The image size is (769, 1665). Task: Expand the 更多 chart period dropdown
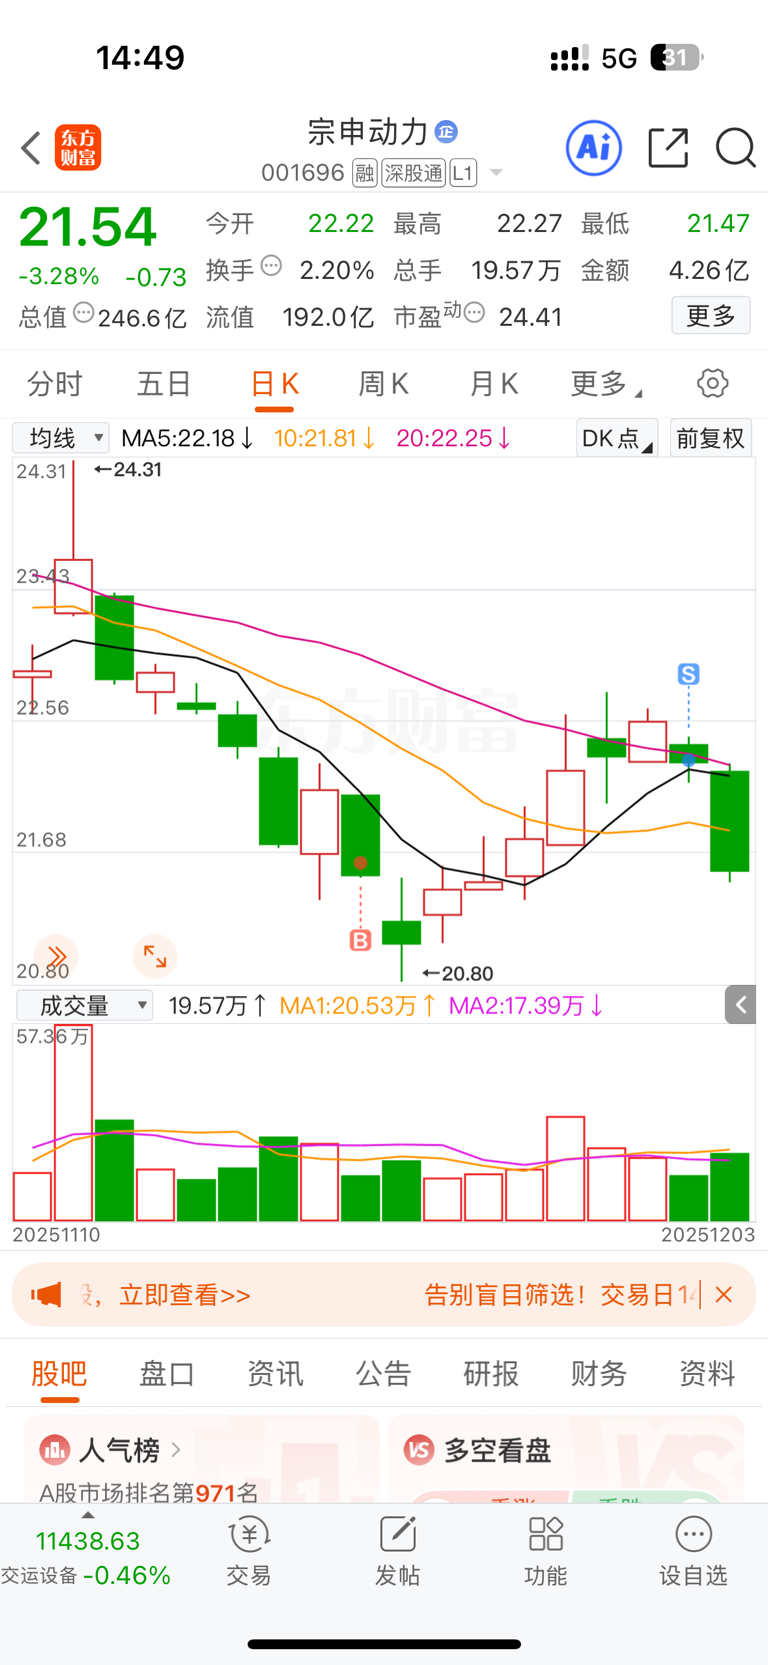(x=606, y=383)
